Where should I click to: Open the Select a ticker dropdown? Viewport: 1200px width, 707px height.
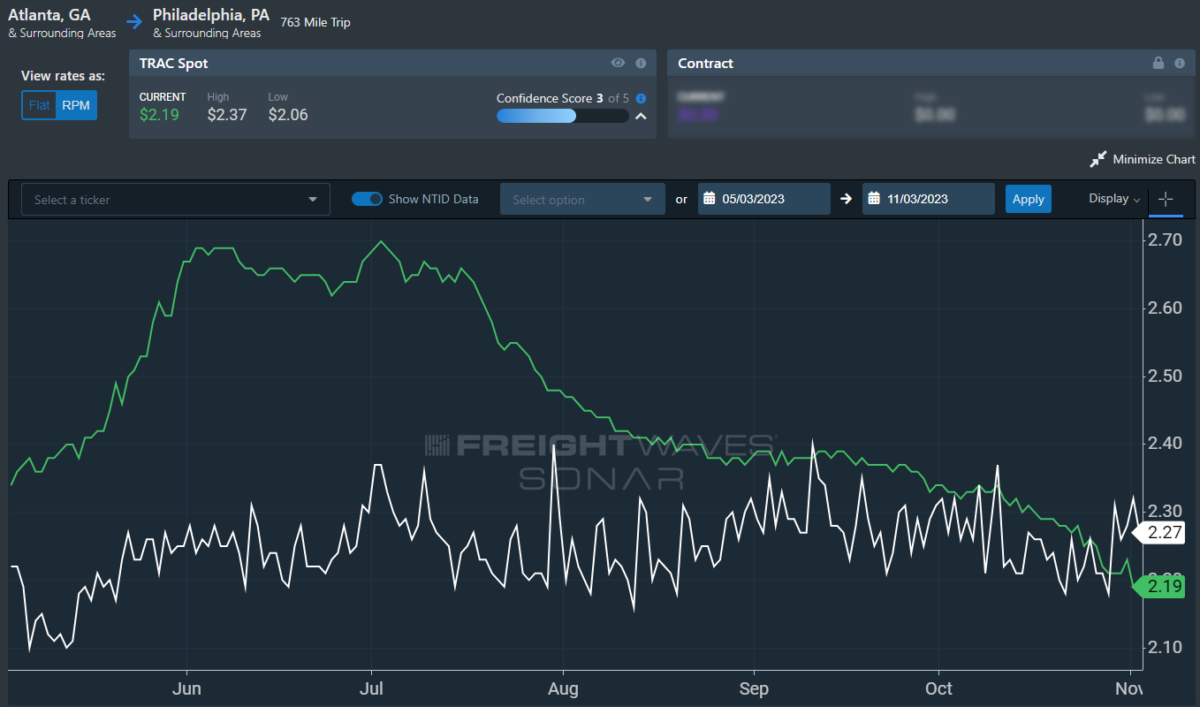(176, 200)
